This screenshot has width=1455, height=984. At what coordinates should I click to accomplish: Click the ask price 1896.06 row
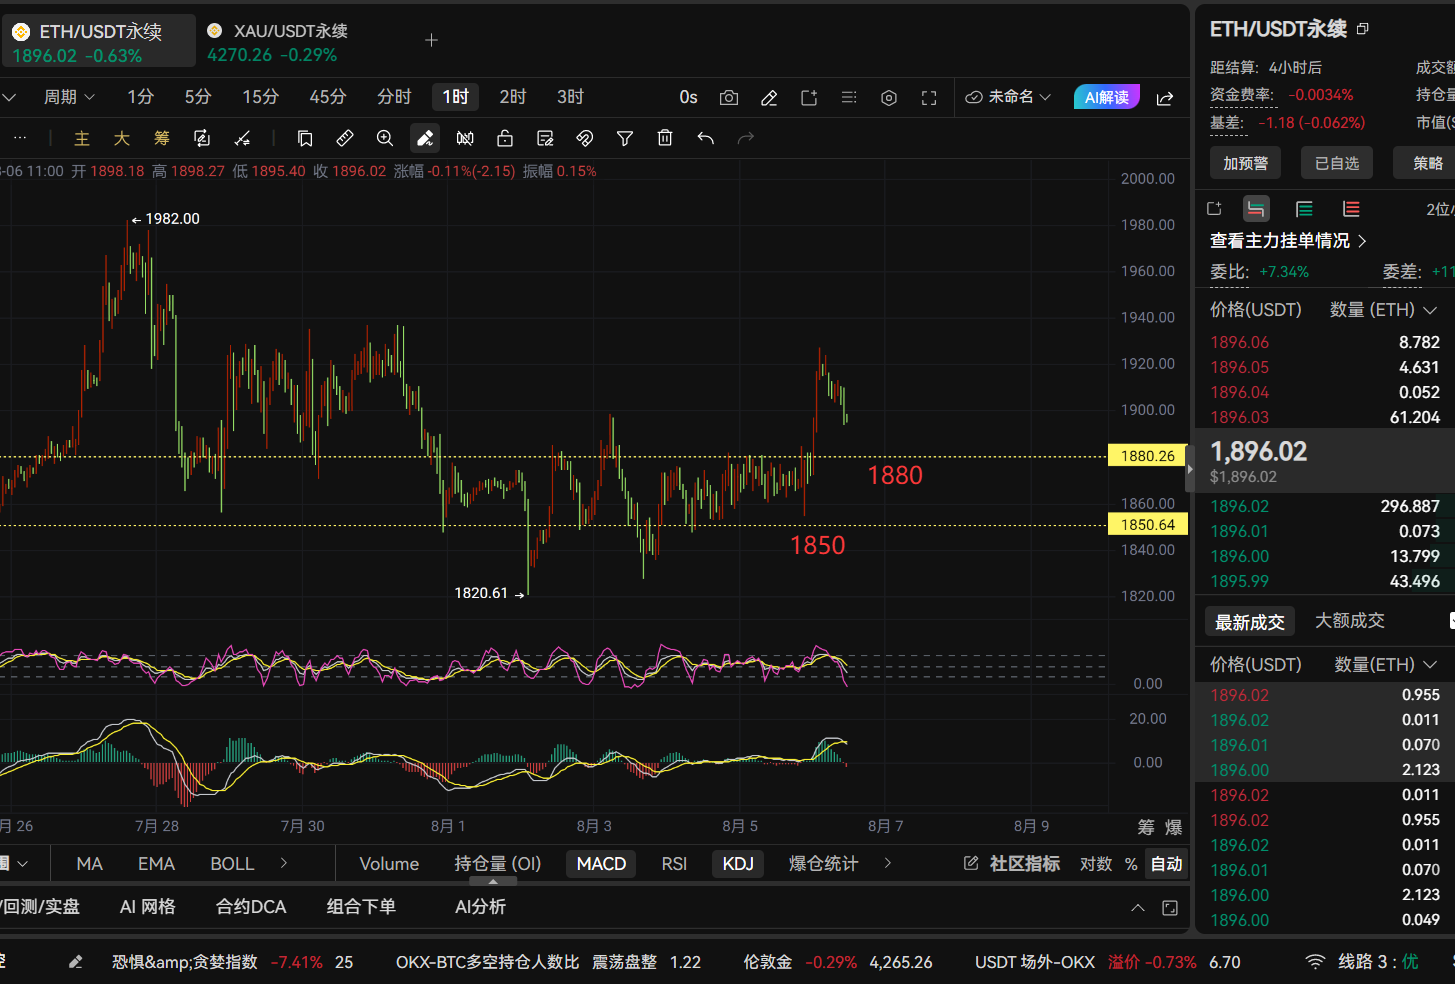coord(1325,342)
